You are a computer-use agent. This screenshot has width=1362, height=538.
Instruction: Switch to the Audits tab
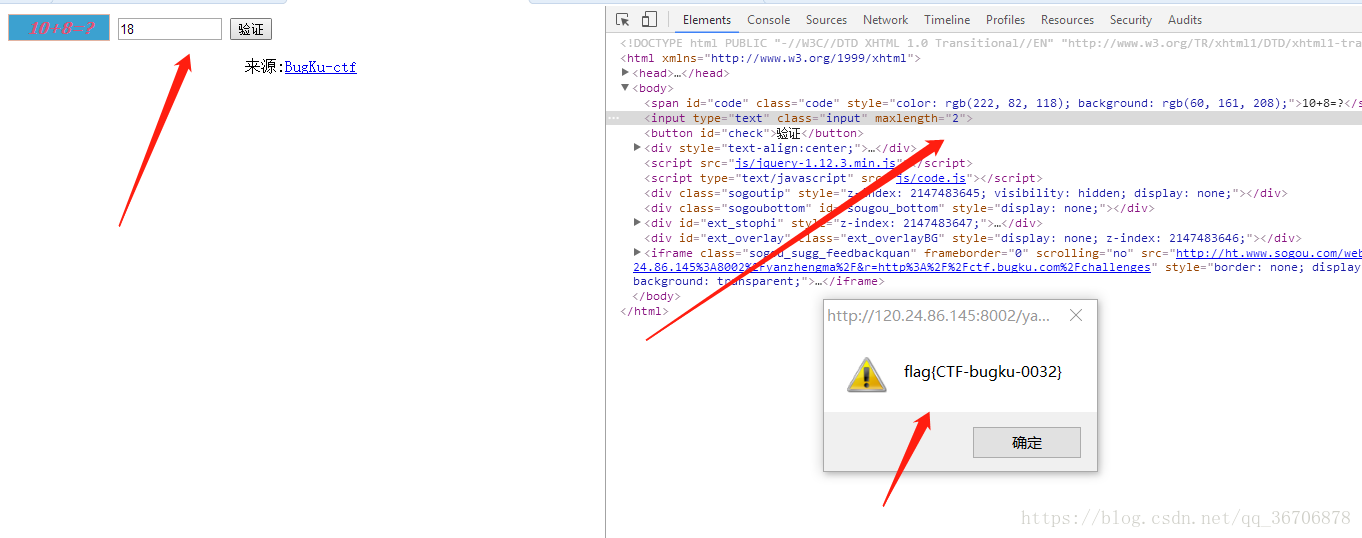(x=1185, y=20)
